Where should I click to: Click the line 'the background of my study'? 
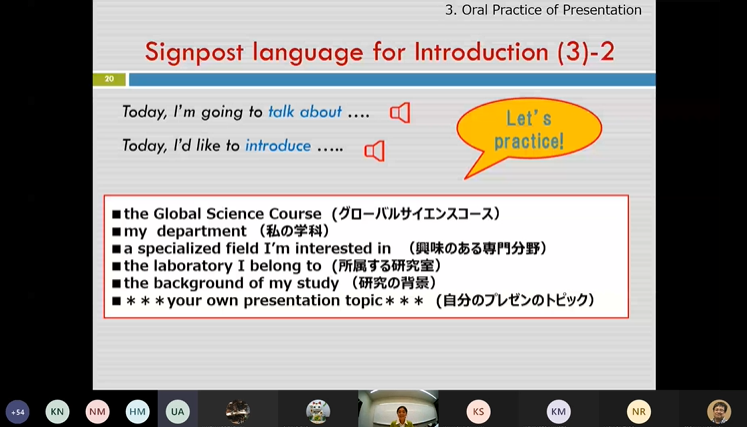tap(231, 283)
